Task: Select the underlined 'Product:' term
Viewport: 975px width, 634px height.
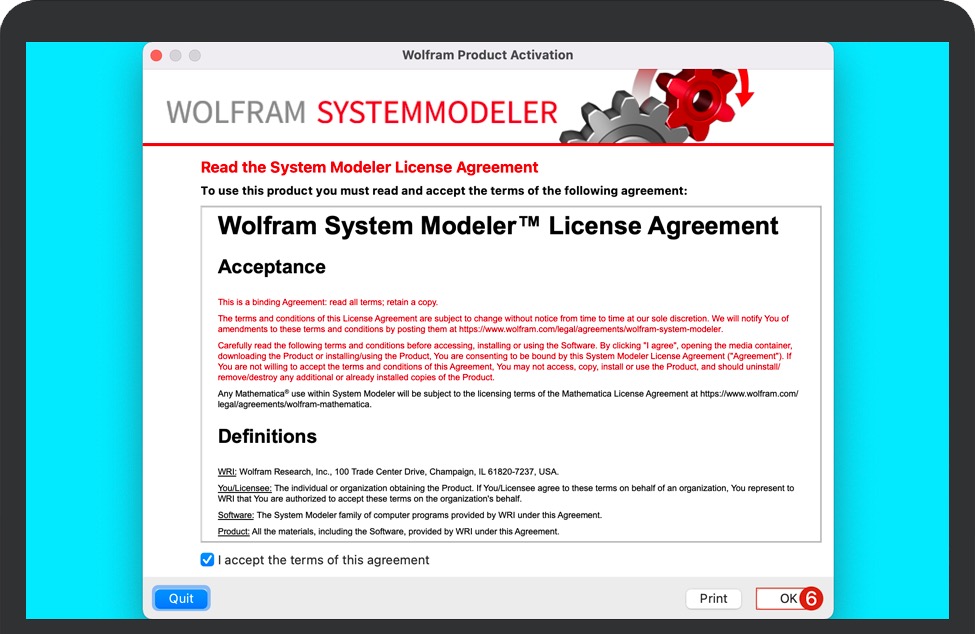Action: [234, 532]
